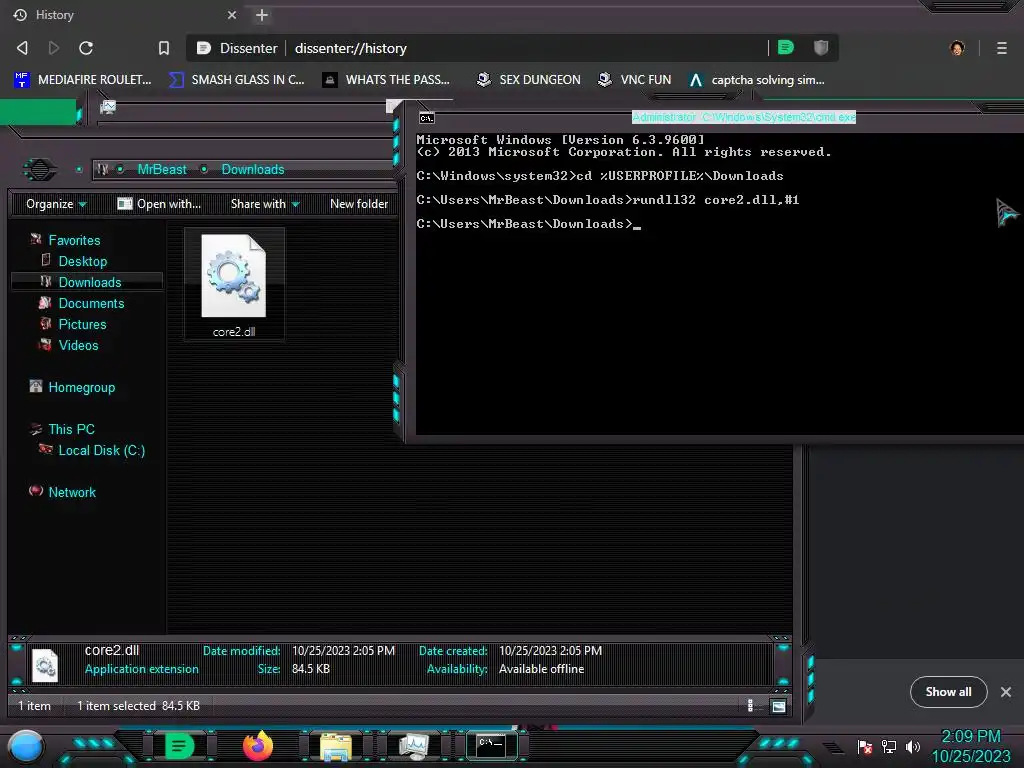This screenshot has width=1024, height=768.
Task: Open the Dissenter taskbar icon
Action: 179,745
